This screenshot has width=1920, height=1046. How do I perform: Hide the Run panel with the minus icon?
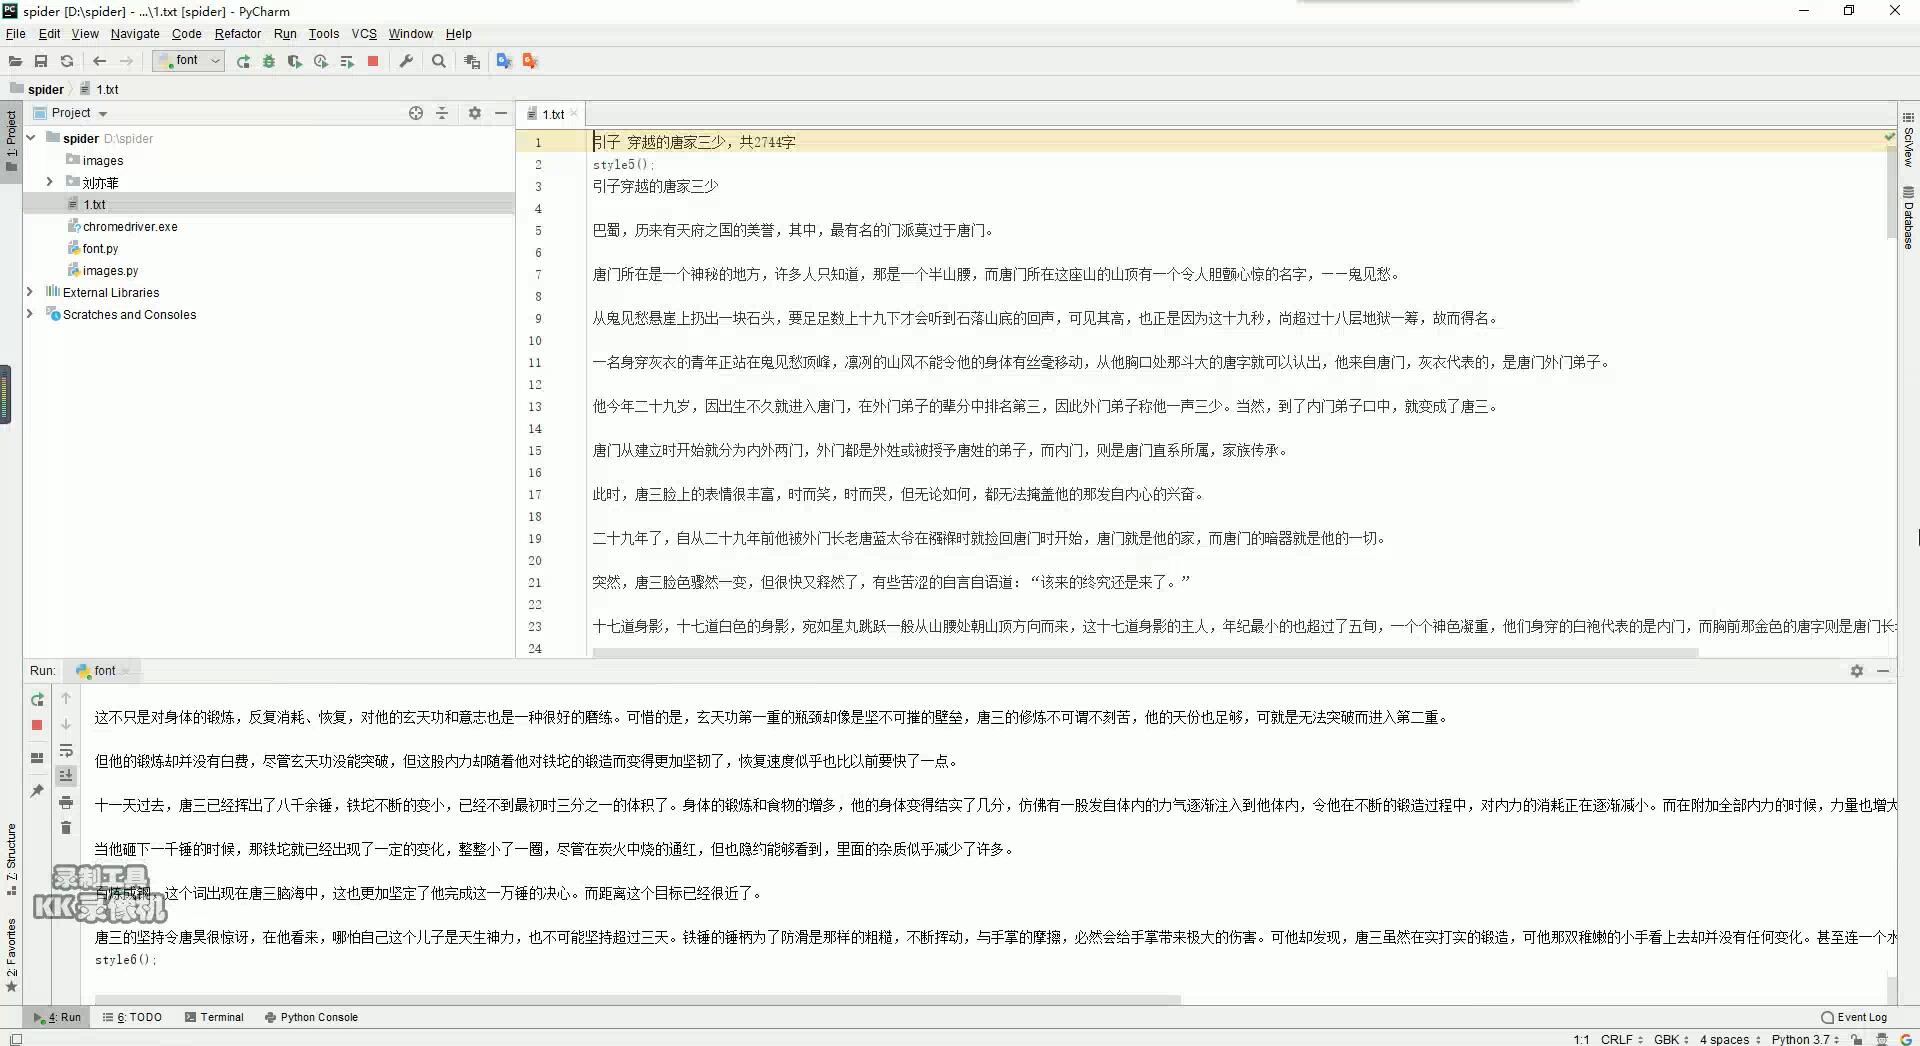pyautogui.click(x=1883, y=671)
